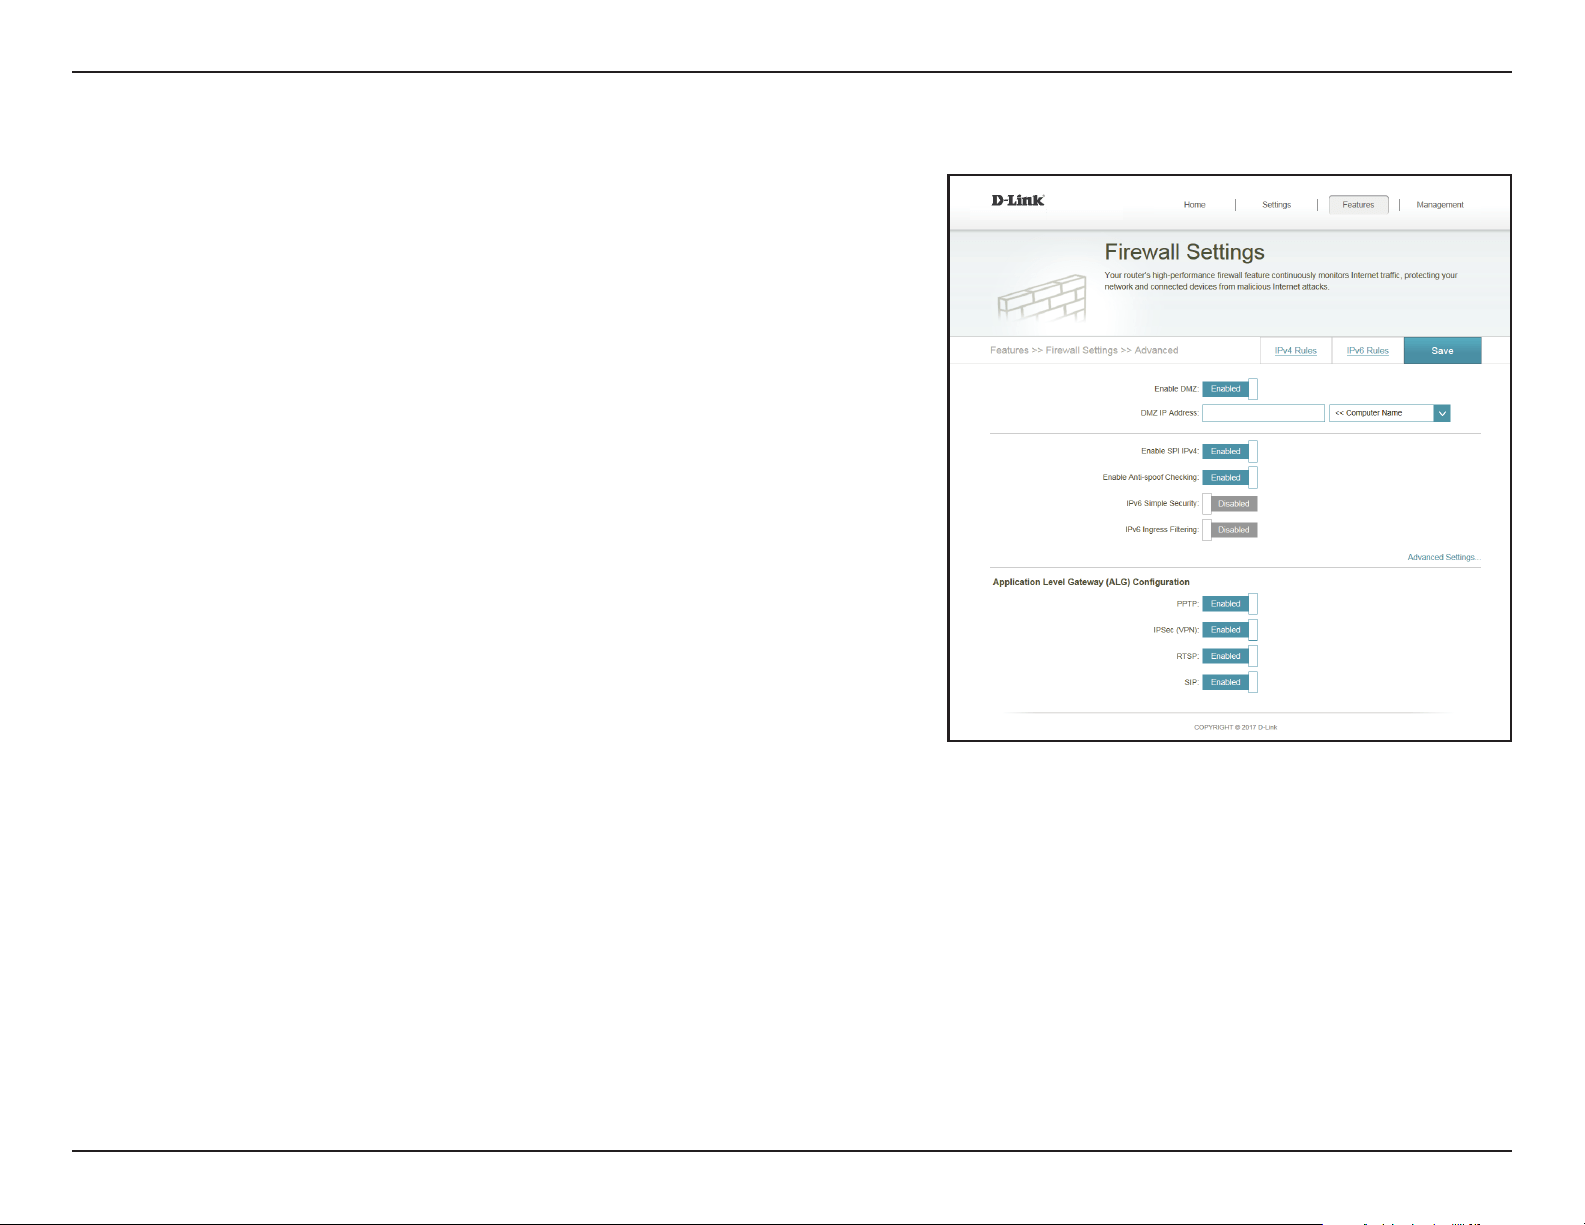Click the DMZ IP Address field

click(x=1263, y=413)
